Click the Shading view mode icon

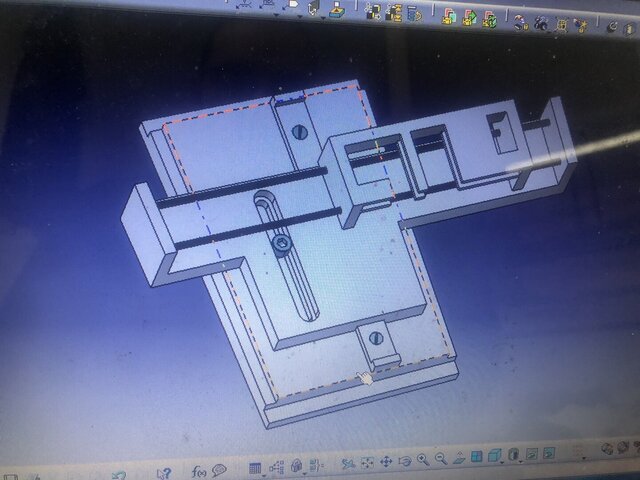[513, 454]
